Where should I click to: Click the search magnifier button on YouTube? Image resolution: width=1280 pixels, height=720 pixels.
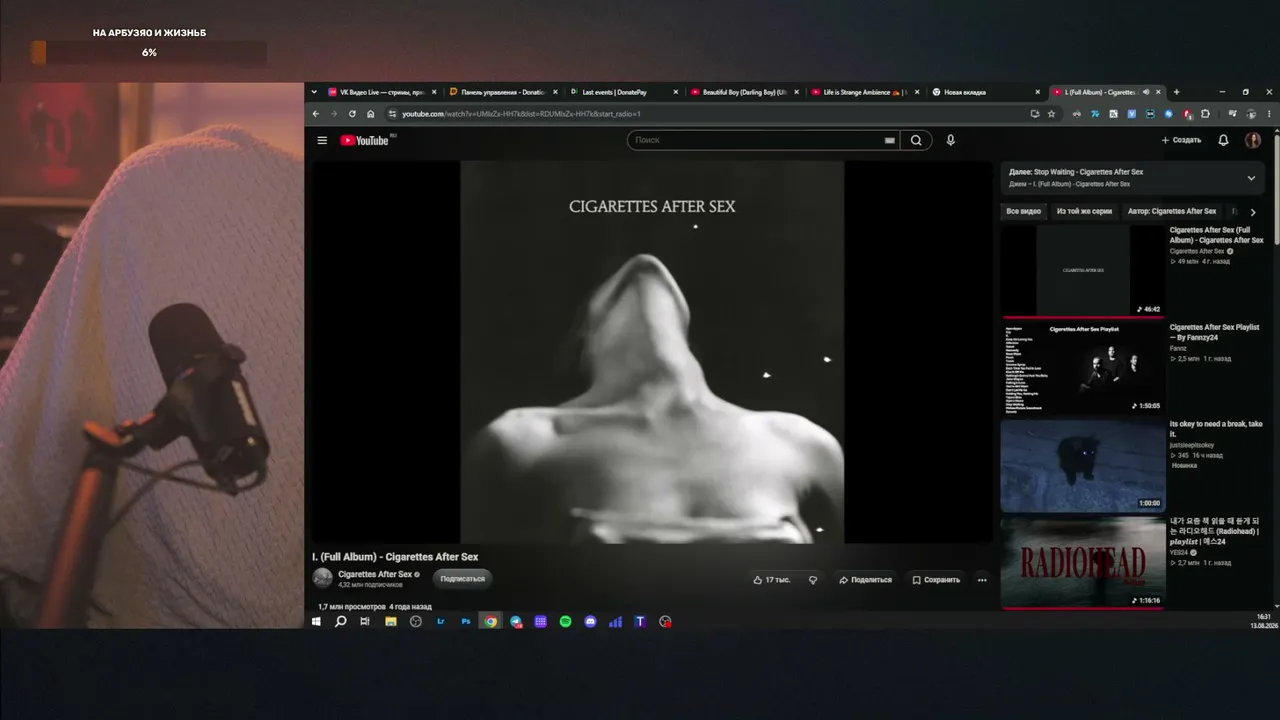point(916,141)
